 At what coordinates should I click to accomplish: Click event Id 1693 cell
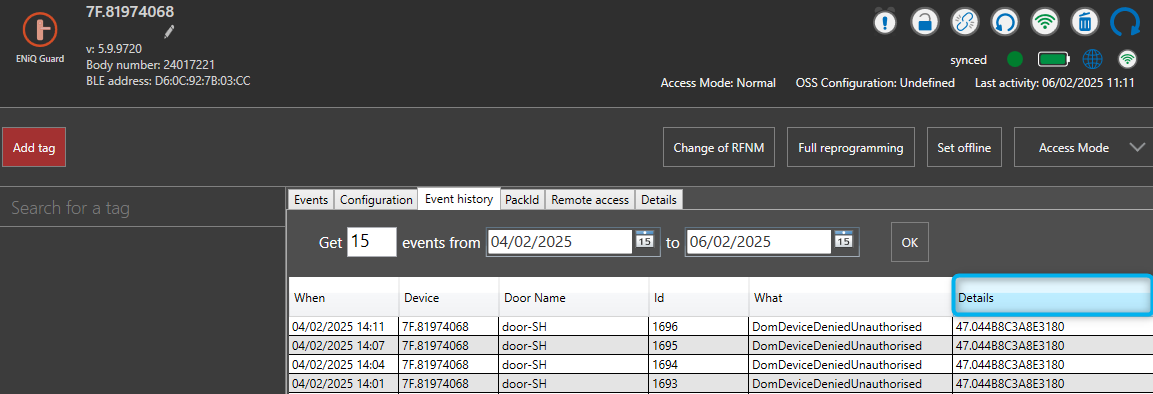coord(699,384)
